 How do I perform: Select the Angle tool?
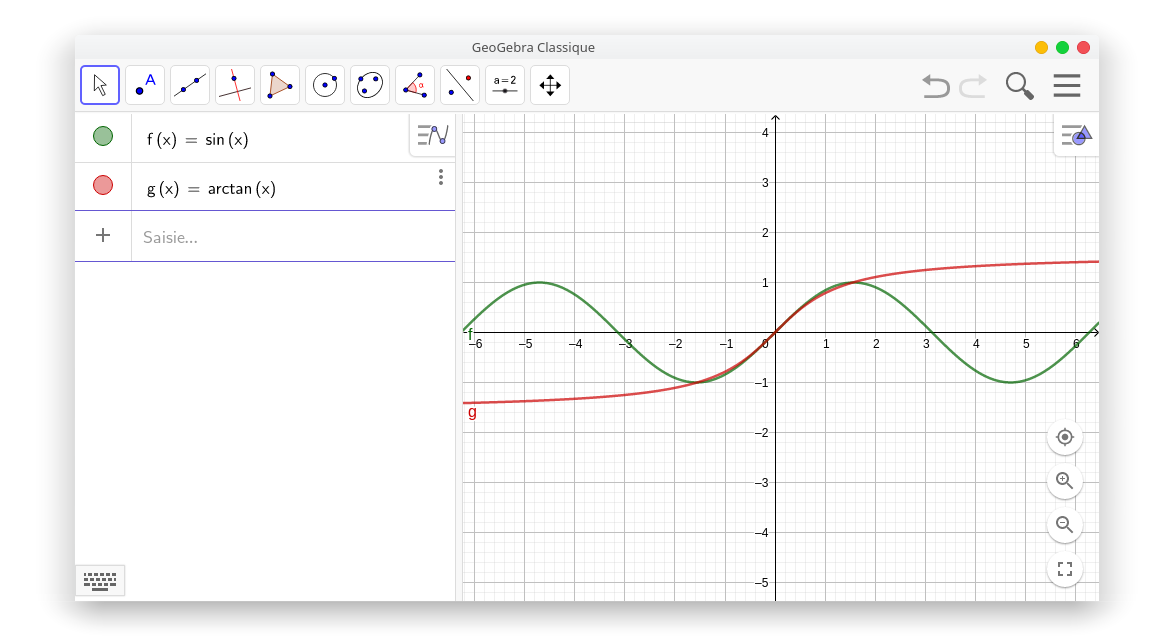click(415, 85)
